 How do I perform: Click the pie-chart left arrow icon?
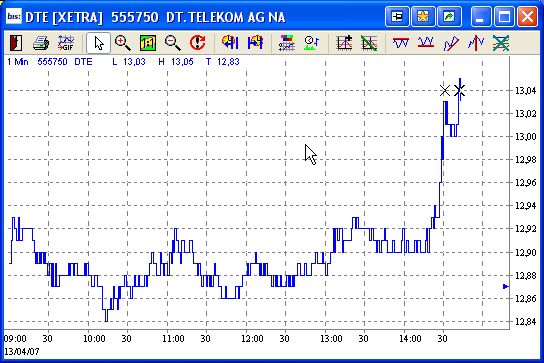[x=230, y=43]
